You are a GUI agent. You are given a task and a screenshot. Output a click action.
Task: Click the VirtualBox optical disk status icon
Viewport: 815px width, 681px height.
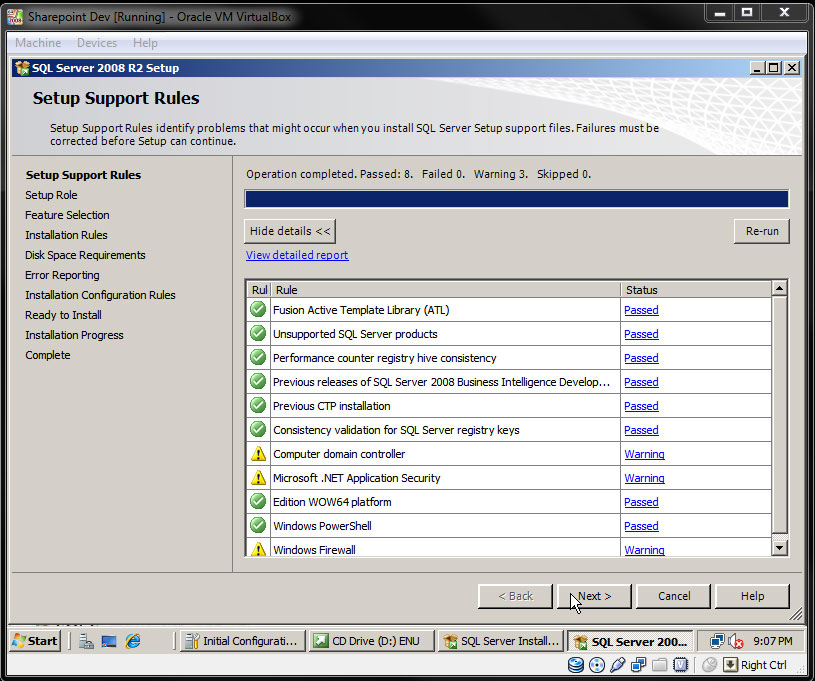(x=597, y=664)
